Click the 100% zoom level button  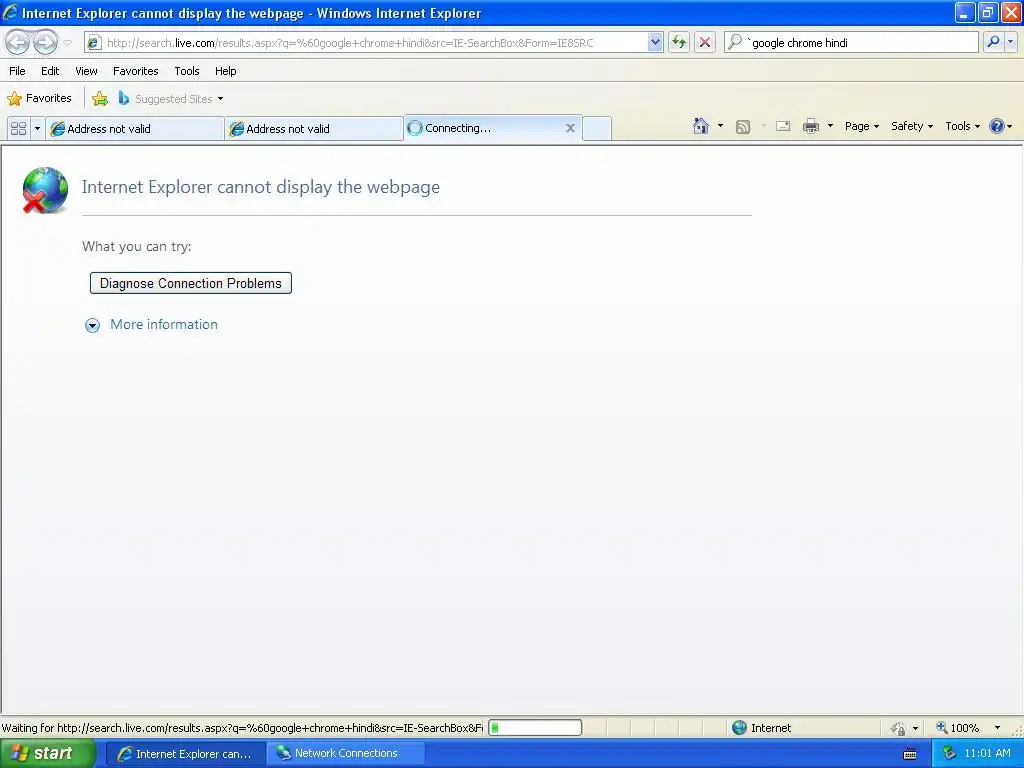957,728
